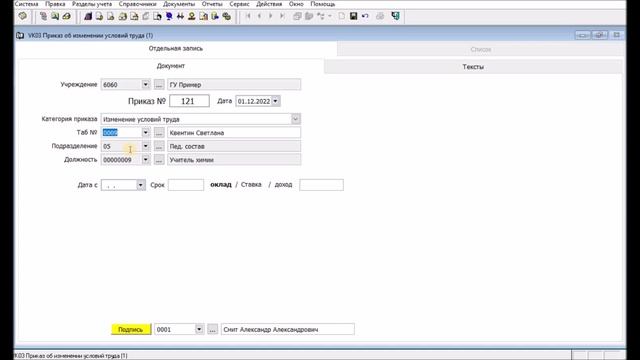Click the double-arrow toolbar icon
The width and height of the screenshot is (640, 360).
[180, 16]
